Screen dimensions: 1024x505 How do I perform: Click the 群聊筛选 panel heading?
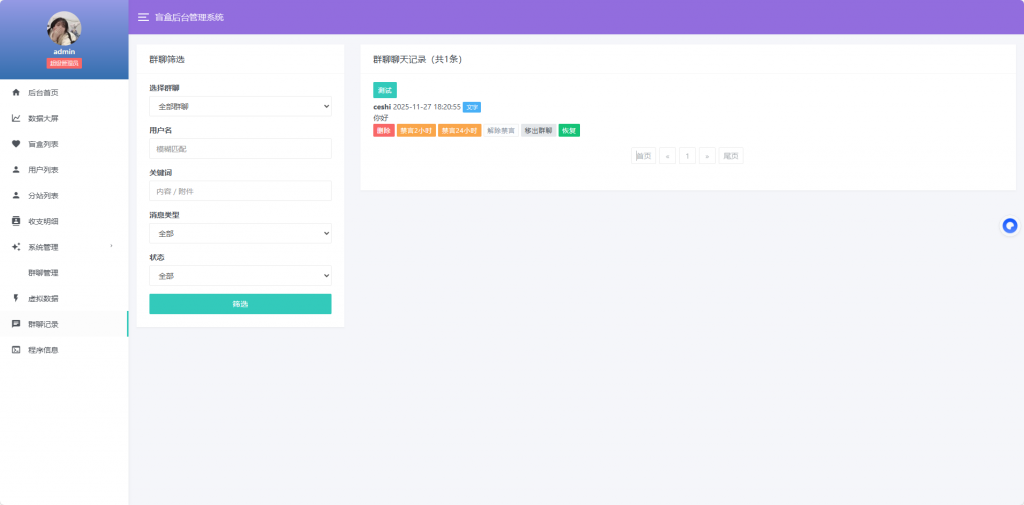[x=167, y=59]
